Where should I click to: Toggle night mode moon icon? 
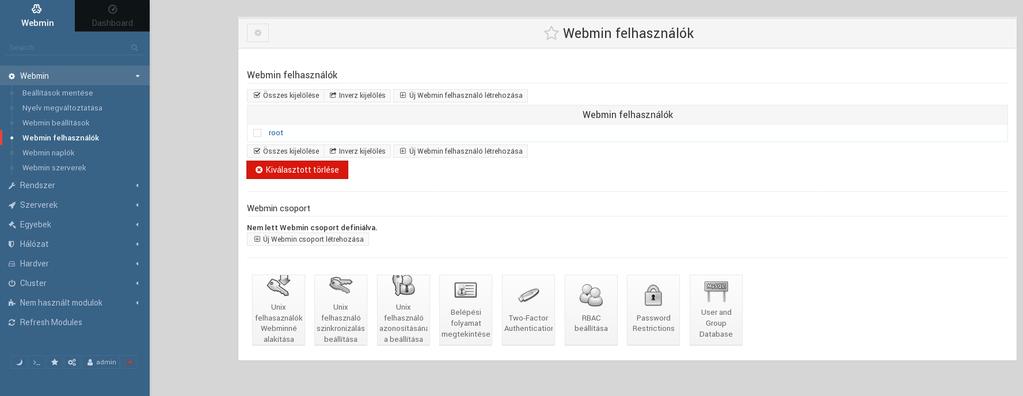pos(19,362)
